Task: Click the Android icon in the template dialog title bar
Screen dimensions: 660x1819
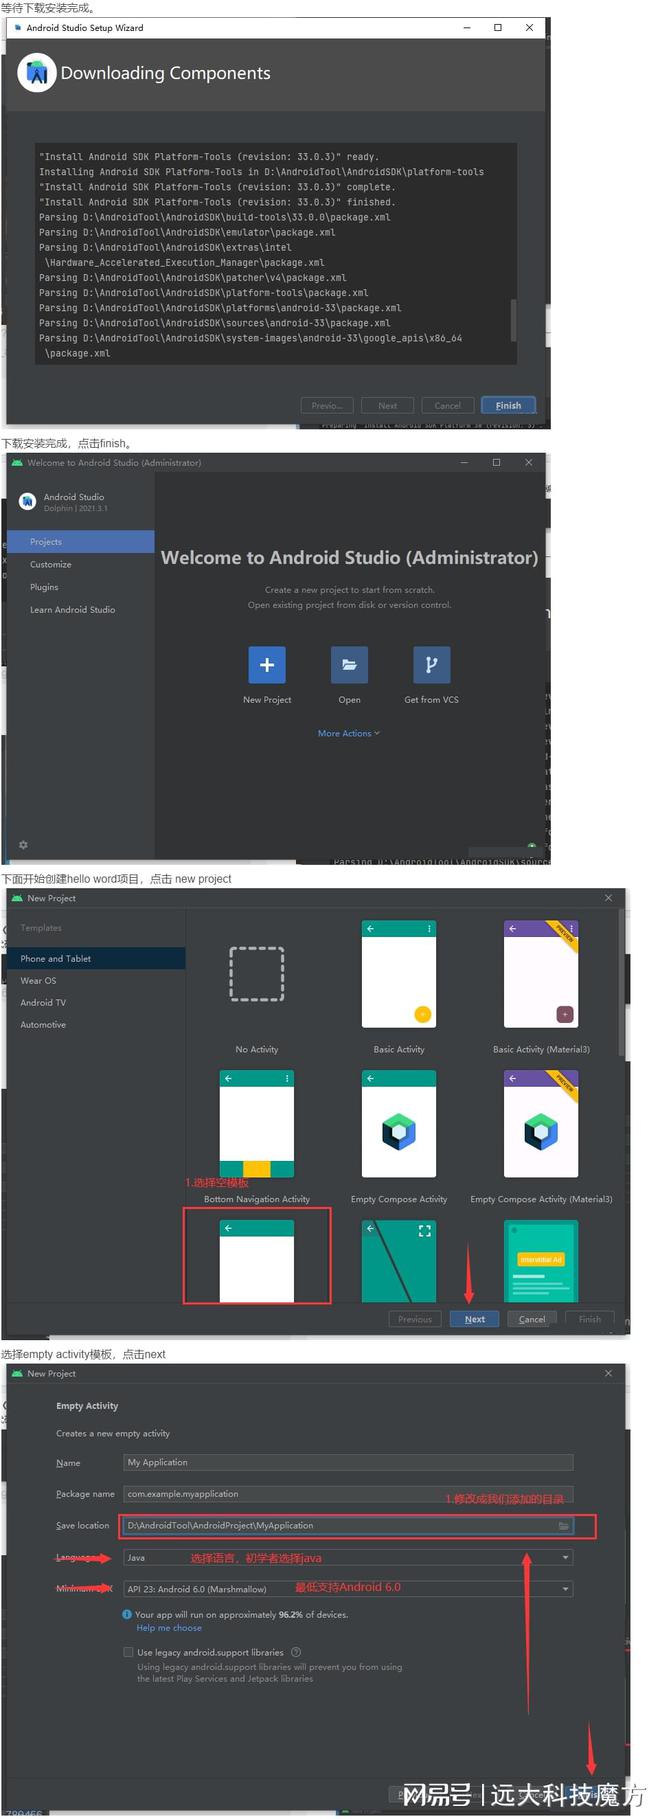Action: (x=16, y=898)
